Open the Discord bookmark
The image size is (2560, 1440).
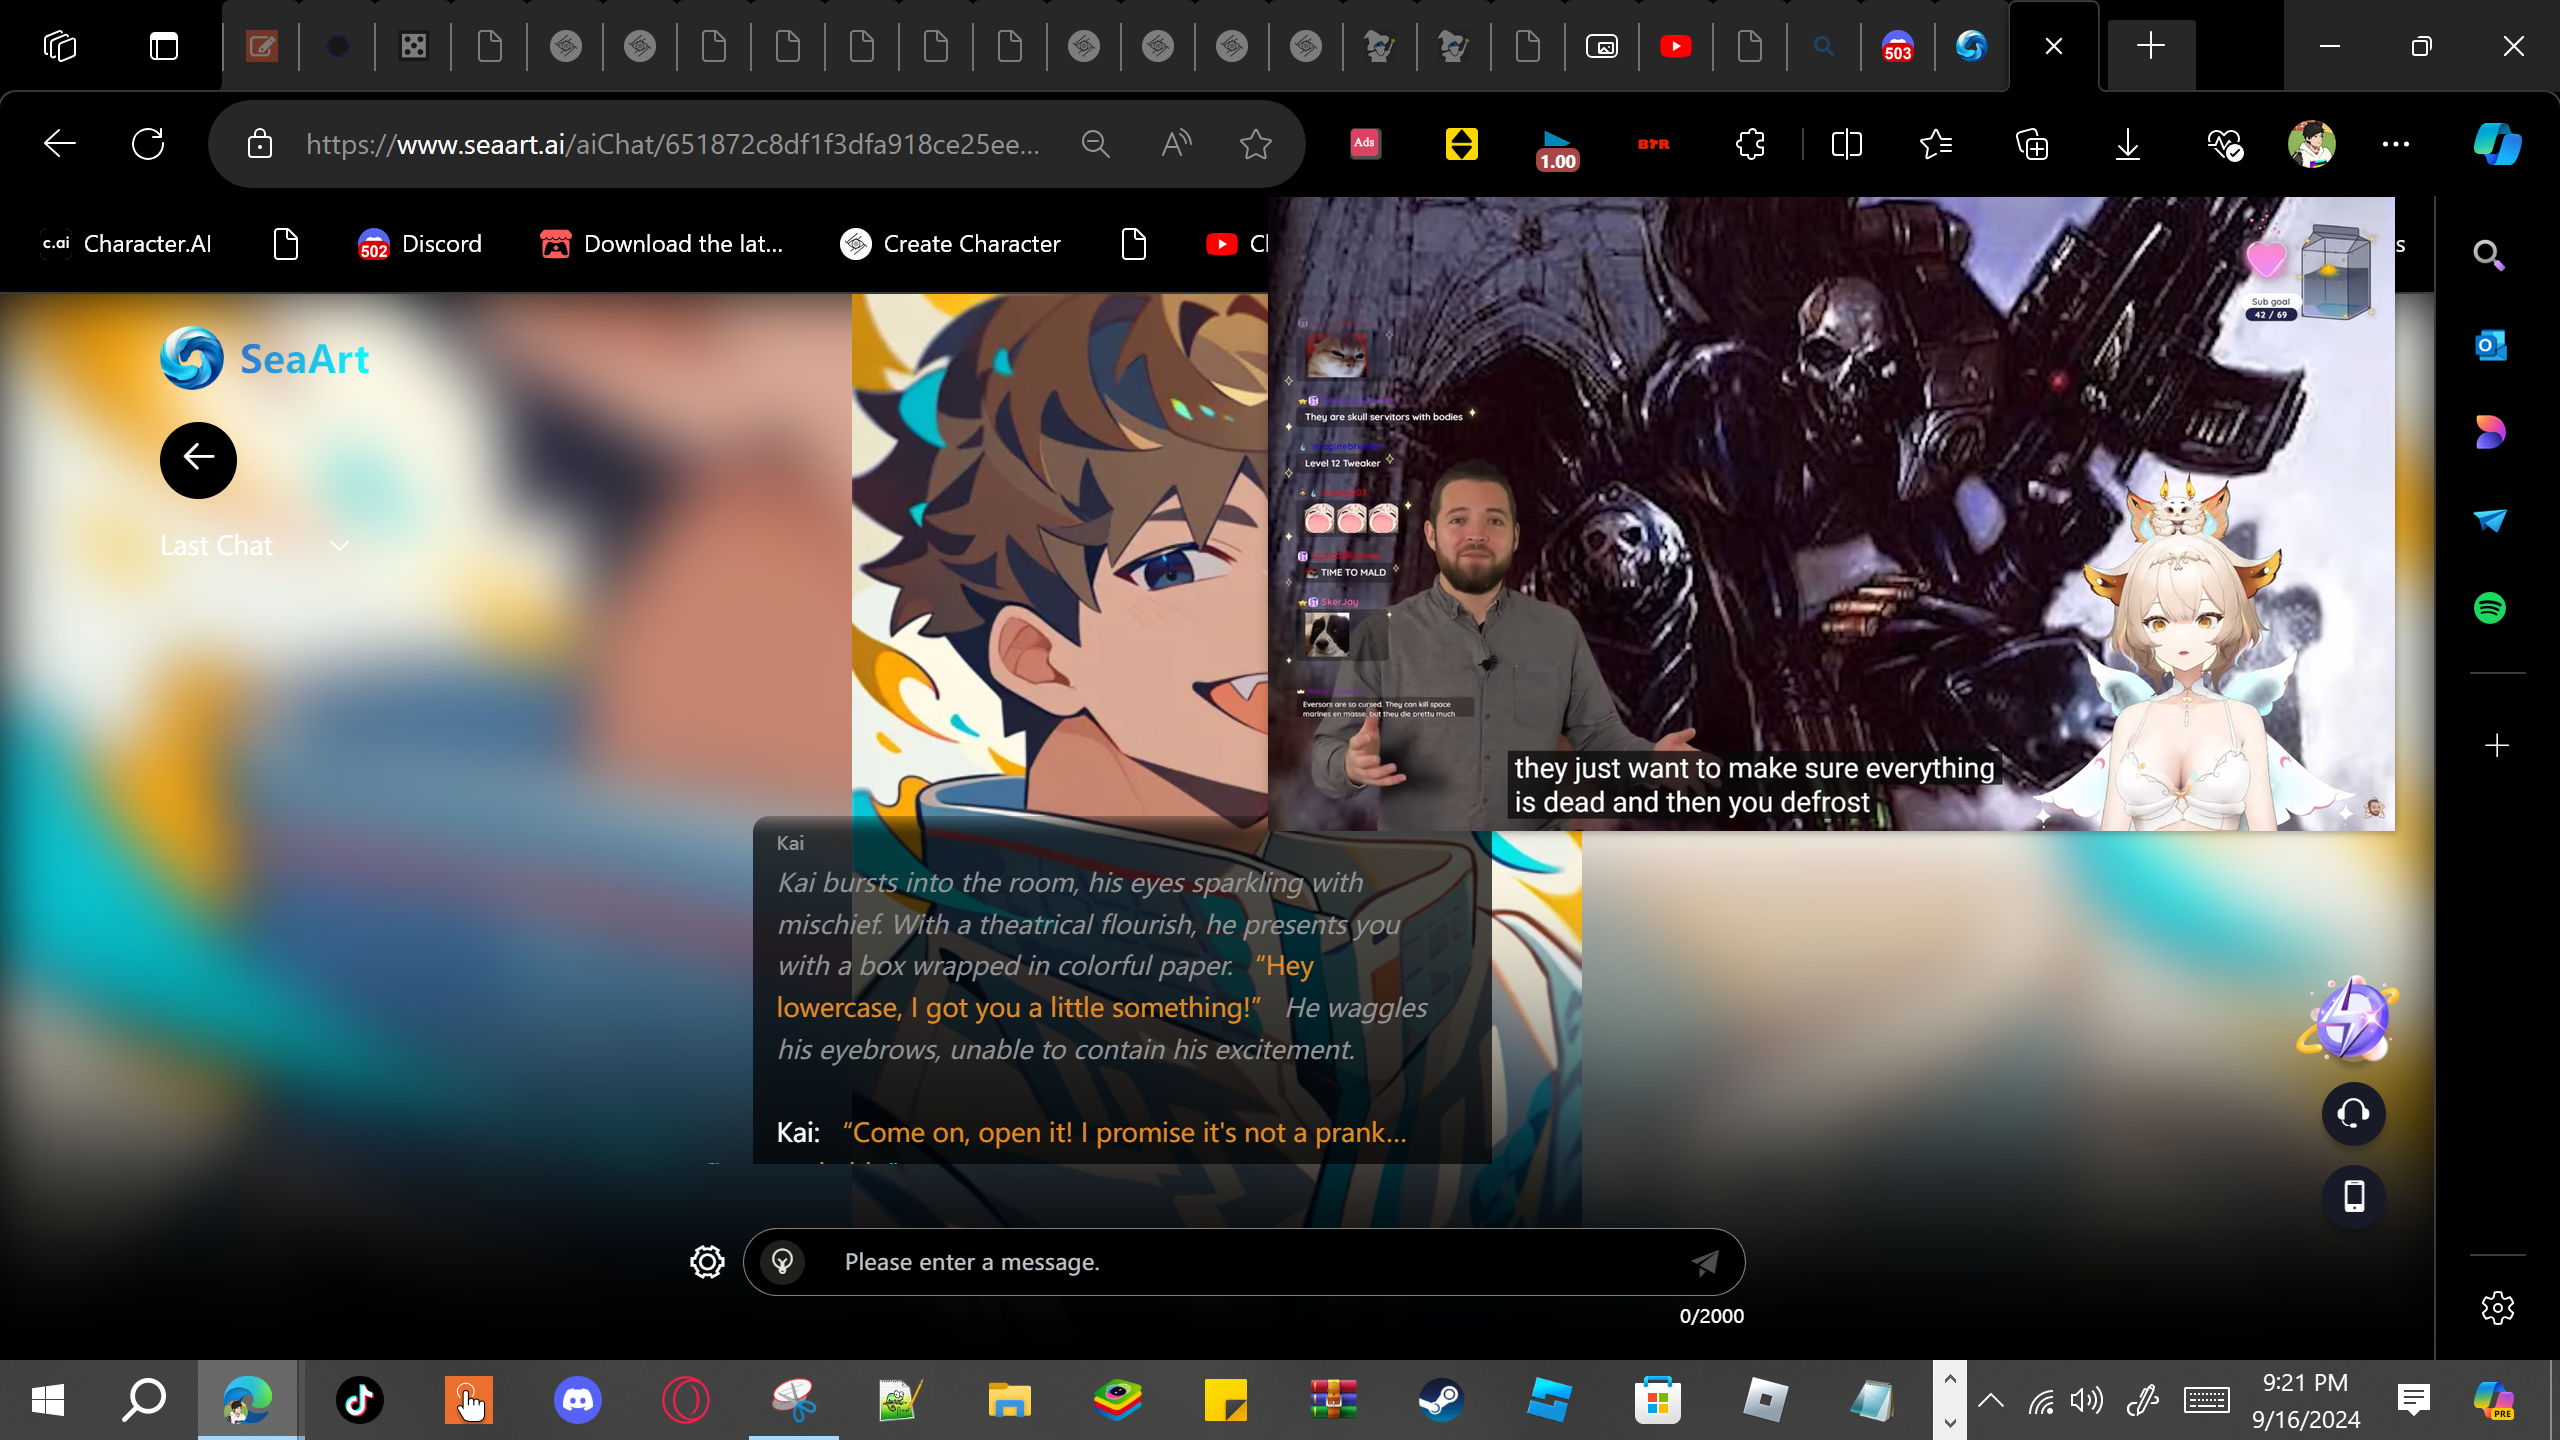tap(420, 244)
